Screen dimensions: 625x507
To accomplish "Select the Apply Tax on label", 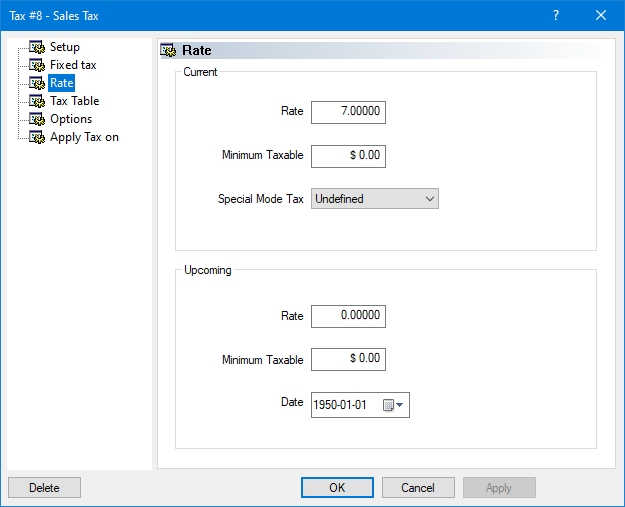I will click(x=84, y=137).
